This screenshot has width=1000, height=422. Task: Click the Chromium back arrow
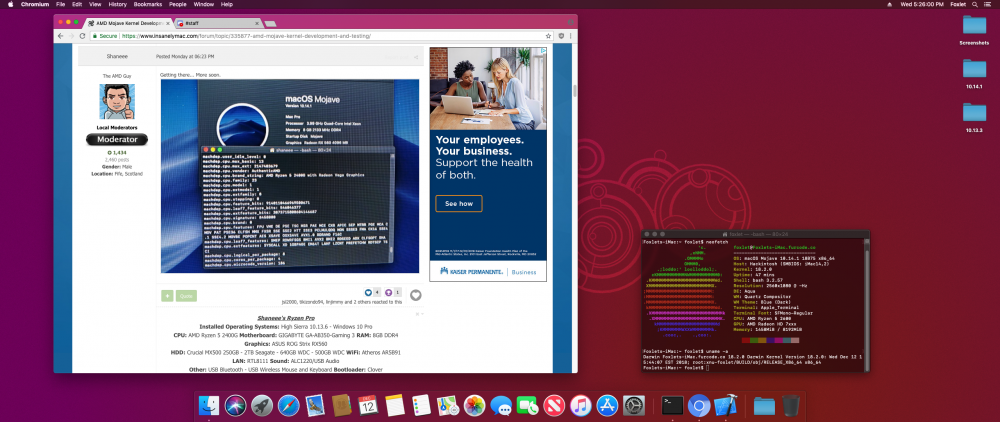61,36
